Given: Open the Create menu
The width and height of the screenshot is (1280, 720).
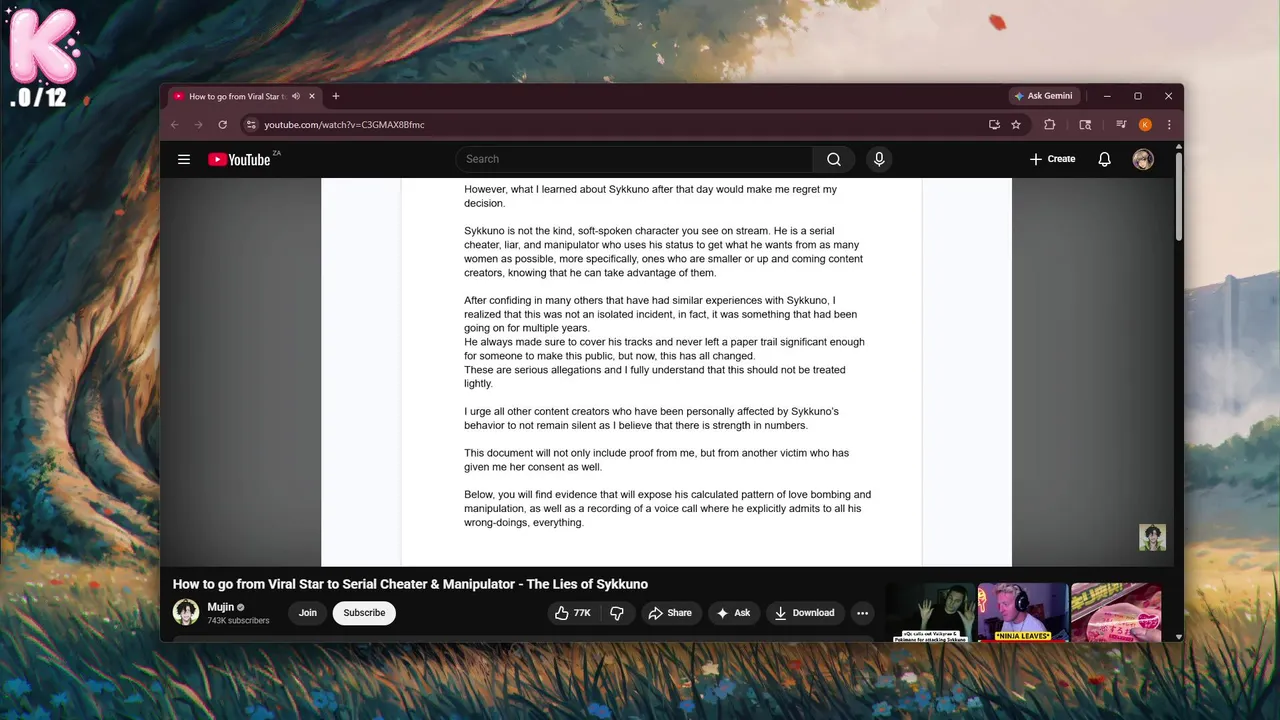Looking at the screenshot, I should click(1052, 159).
